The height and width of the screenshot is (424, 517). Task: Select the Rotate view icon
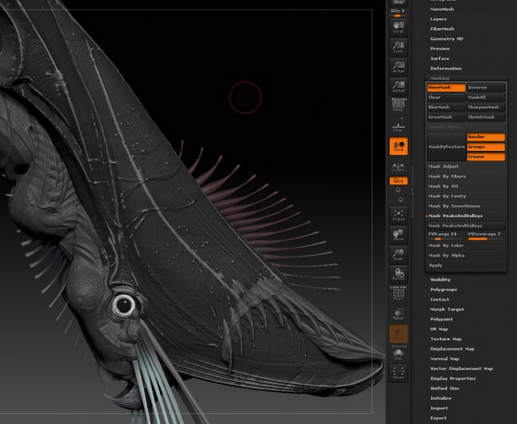tap(398, 274)
